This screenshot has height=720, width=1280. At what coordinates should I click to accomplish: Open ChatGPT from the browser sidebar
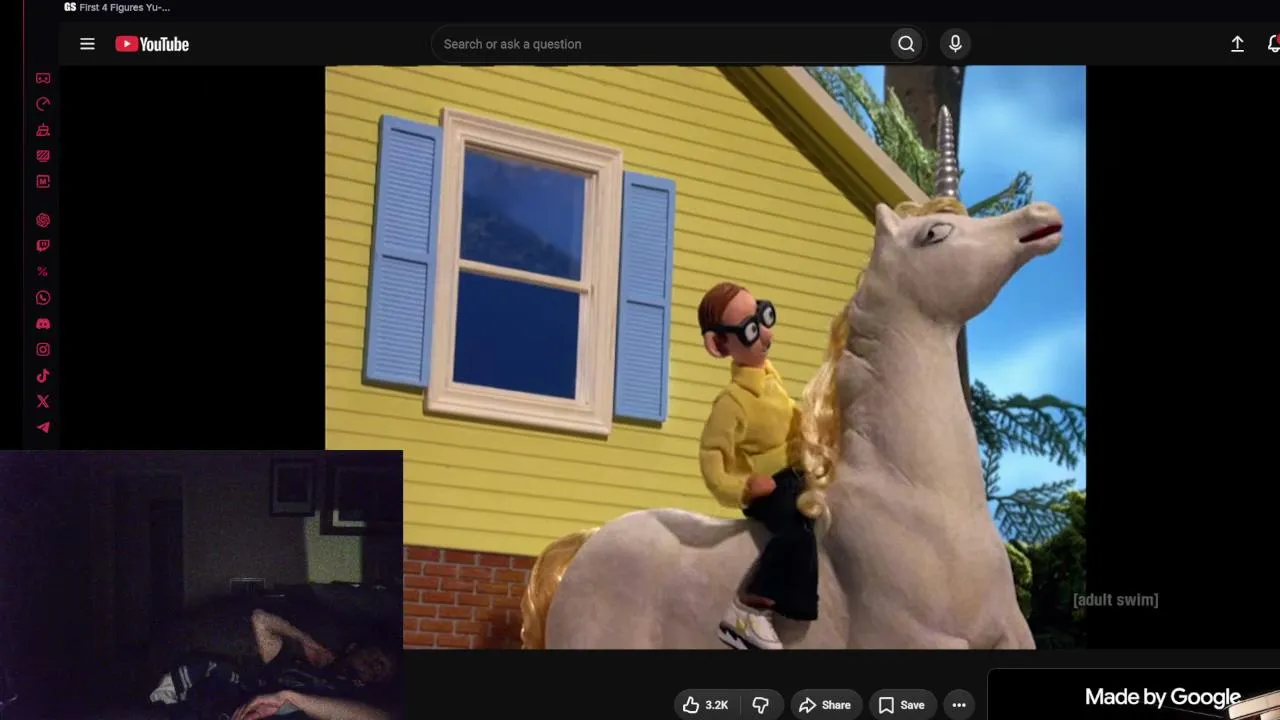click(x=43, y=220)
